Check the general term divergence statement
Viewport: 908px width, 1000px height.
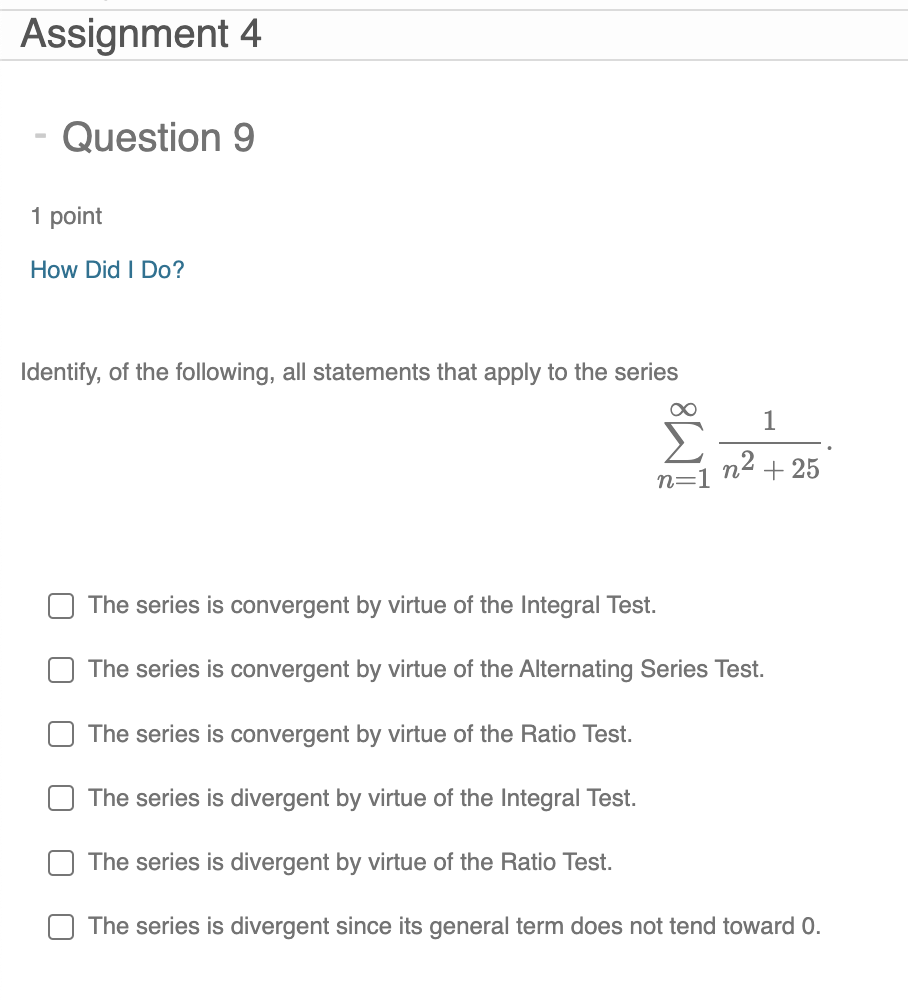point(60,926)
